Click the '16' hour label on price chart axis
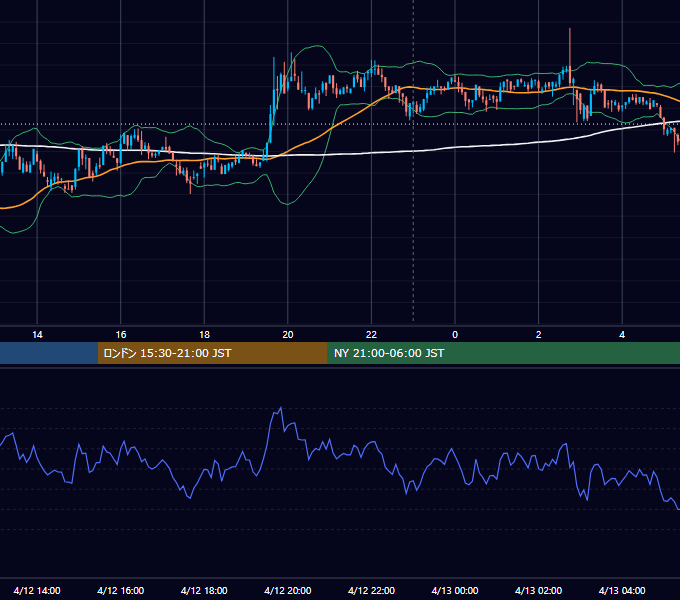The height and width of the screenshot is (600, 680). tap(121, 335)
